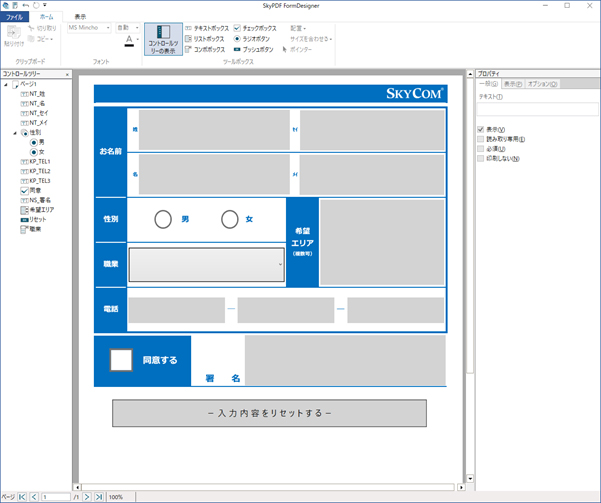Click the テキスト input field in properties
601x503 pixels.
click(x=537, y=109)
